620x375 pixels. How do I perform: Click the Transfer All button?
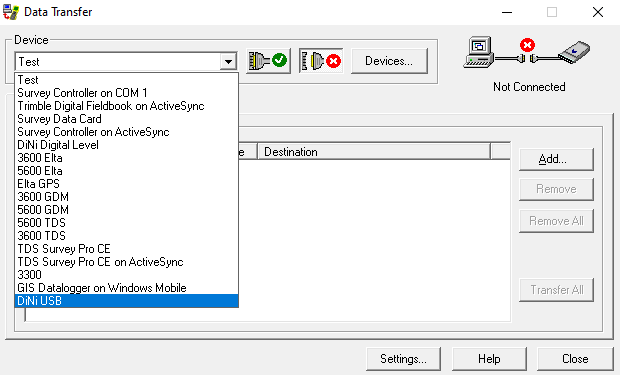[x=556, y=290]
